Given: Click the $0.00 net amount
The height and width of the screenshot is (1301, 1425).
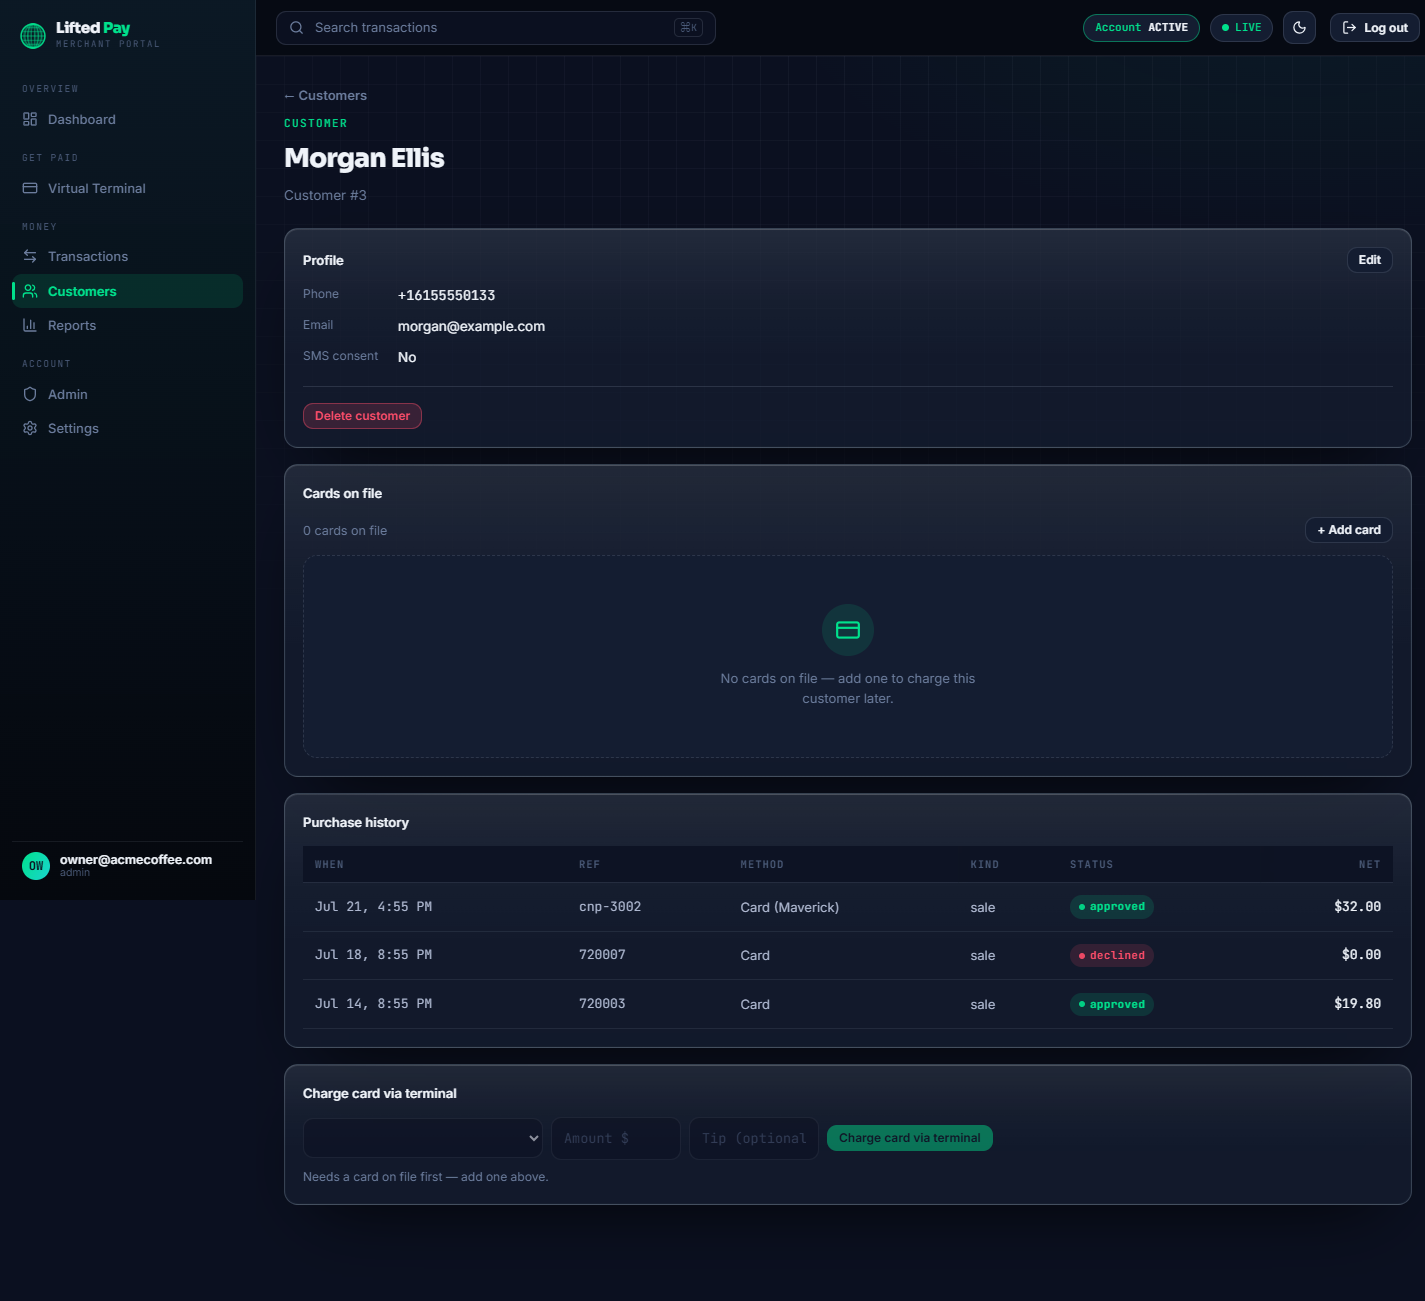Looking at the screenshot, I should (1361, 955).
